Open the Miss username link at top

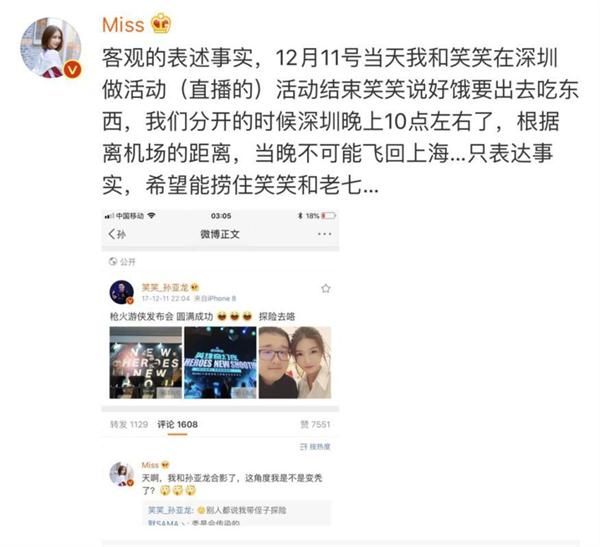coord(123,24)
